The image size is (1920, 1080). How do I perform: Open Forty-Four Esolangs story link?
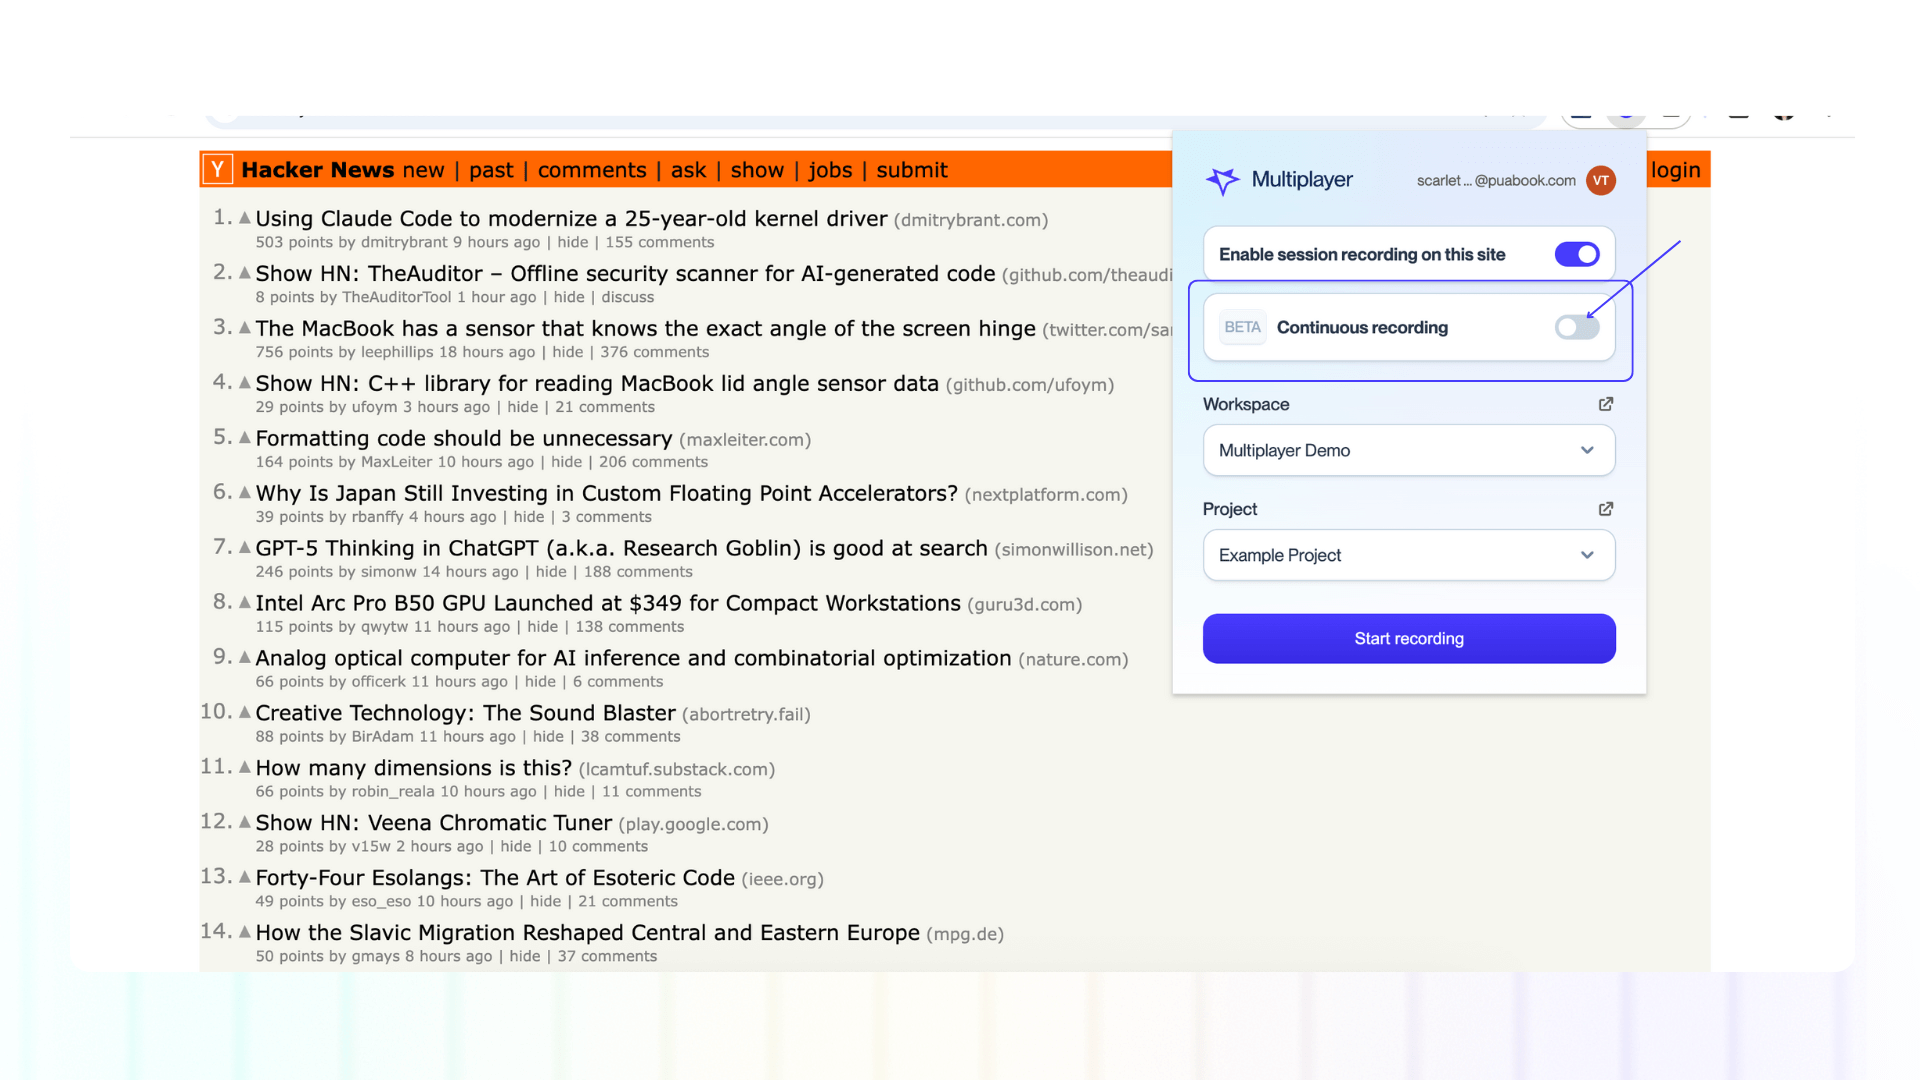[x=495, y=878]
